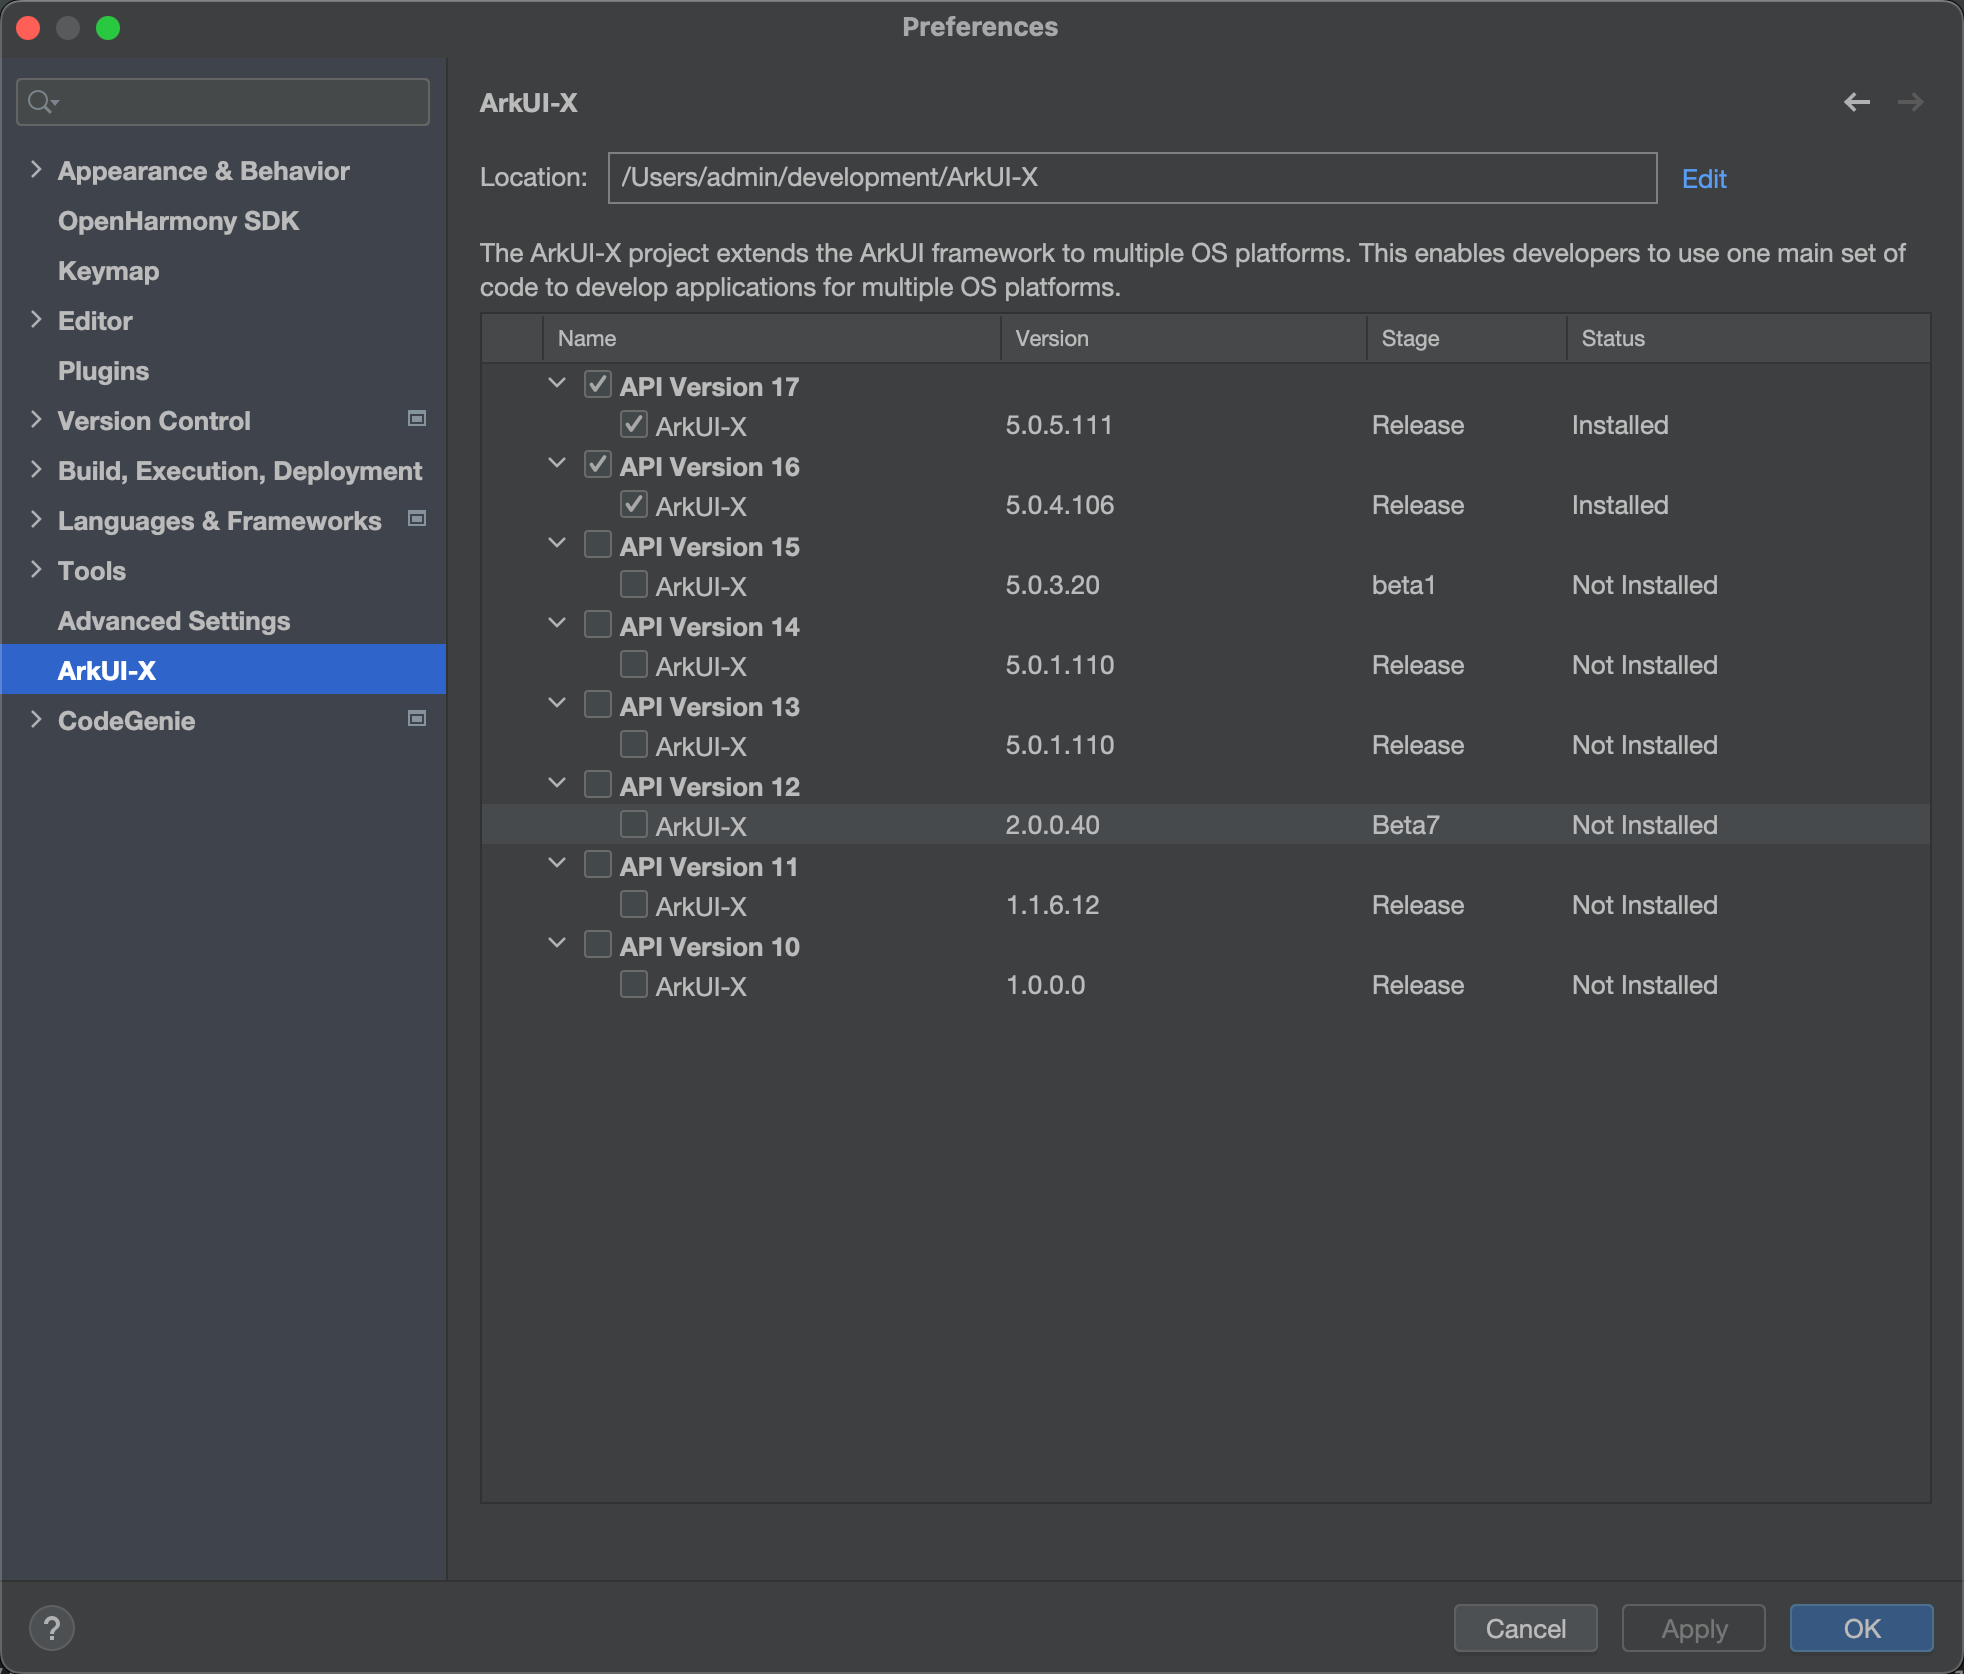Collapse the API Version 10 group
This screenshot has height=1674, width=1964.
557,944
